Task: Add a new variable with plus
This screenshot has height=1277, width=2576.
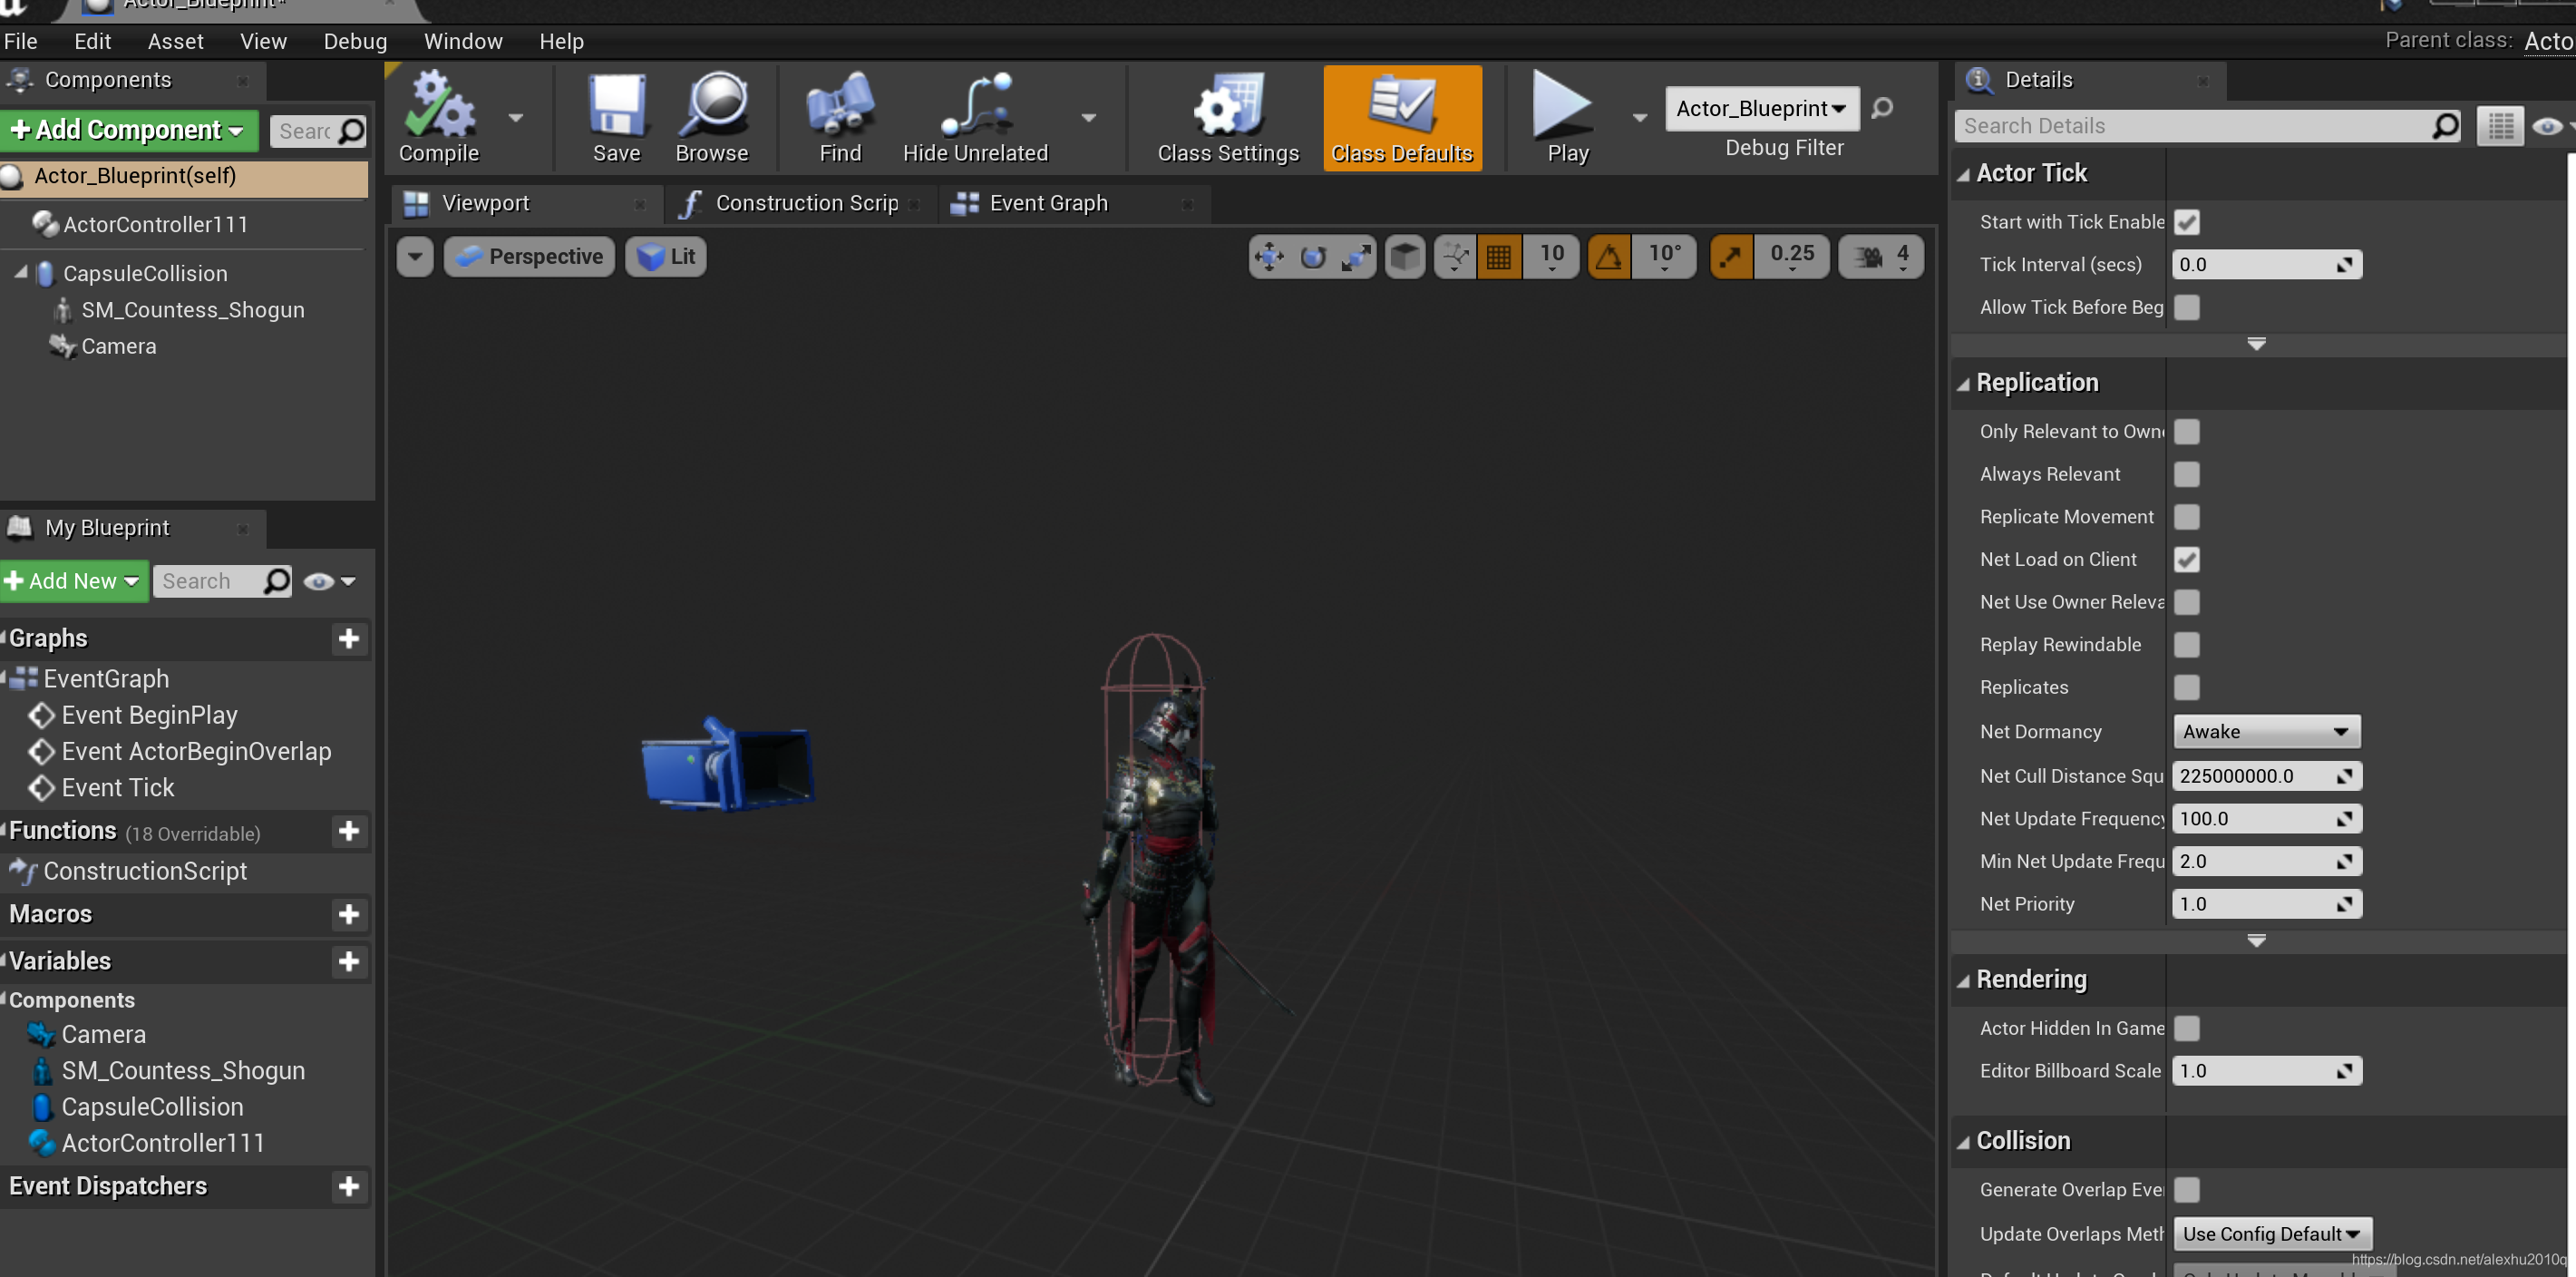Action: pos(348,962)
